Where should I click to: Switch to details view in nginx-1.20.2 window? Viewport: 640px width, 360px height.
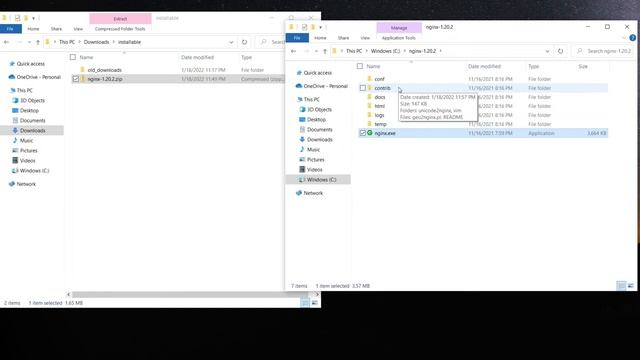pyautogui.click(x=621, y=286)
